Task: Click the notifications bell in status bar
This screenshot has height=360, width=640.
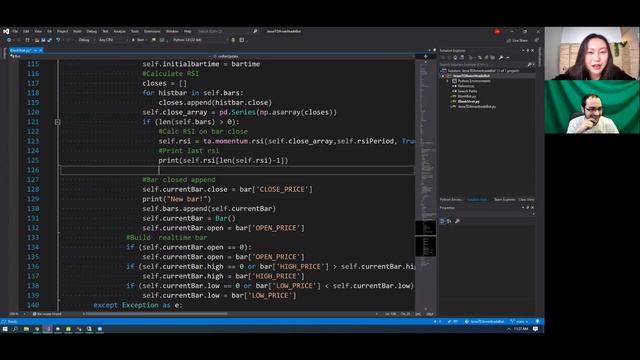Action: [x=538, y=322]
